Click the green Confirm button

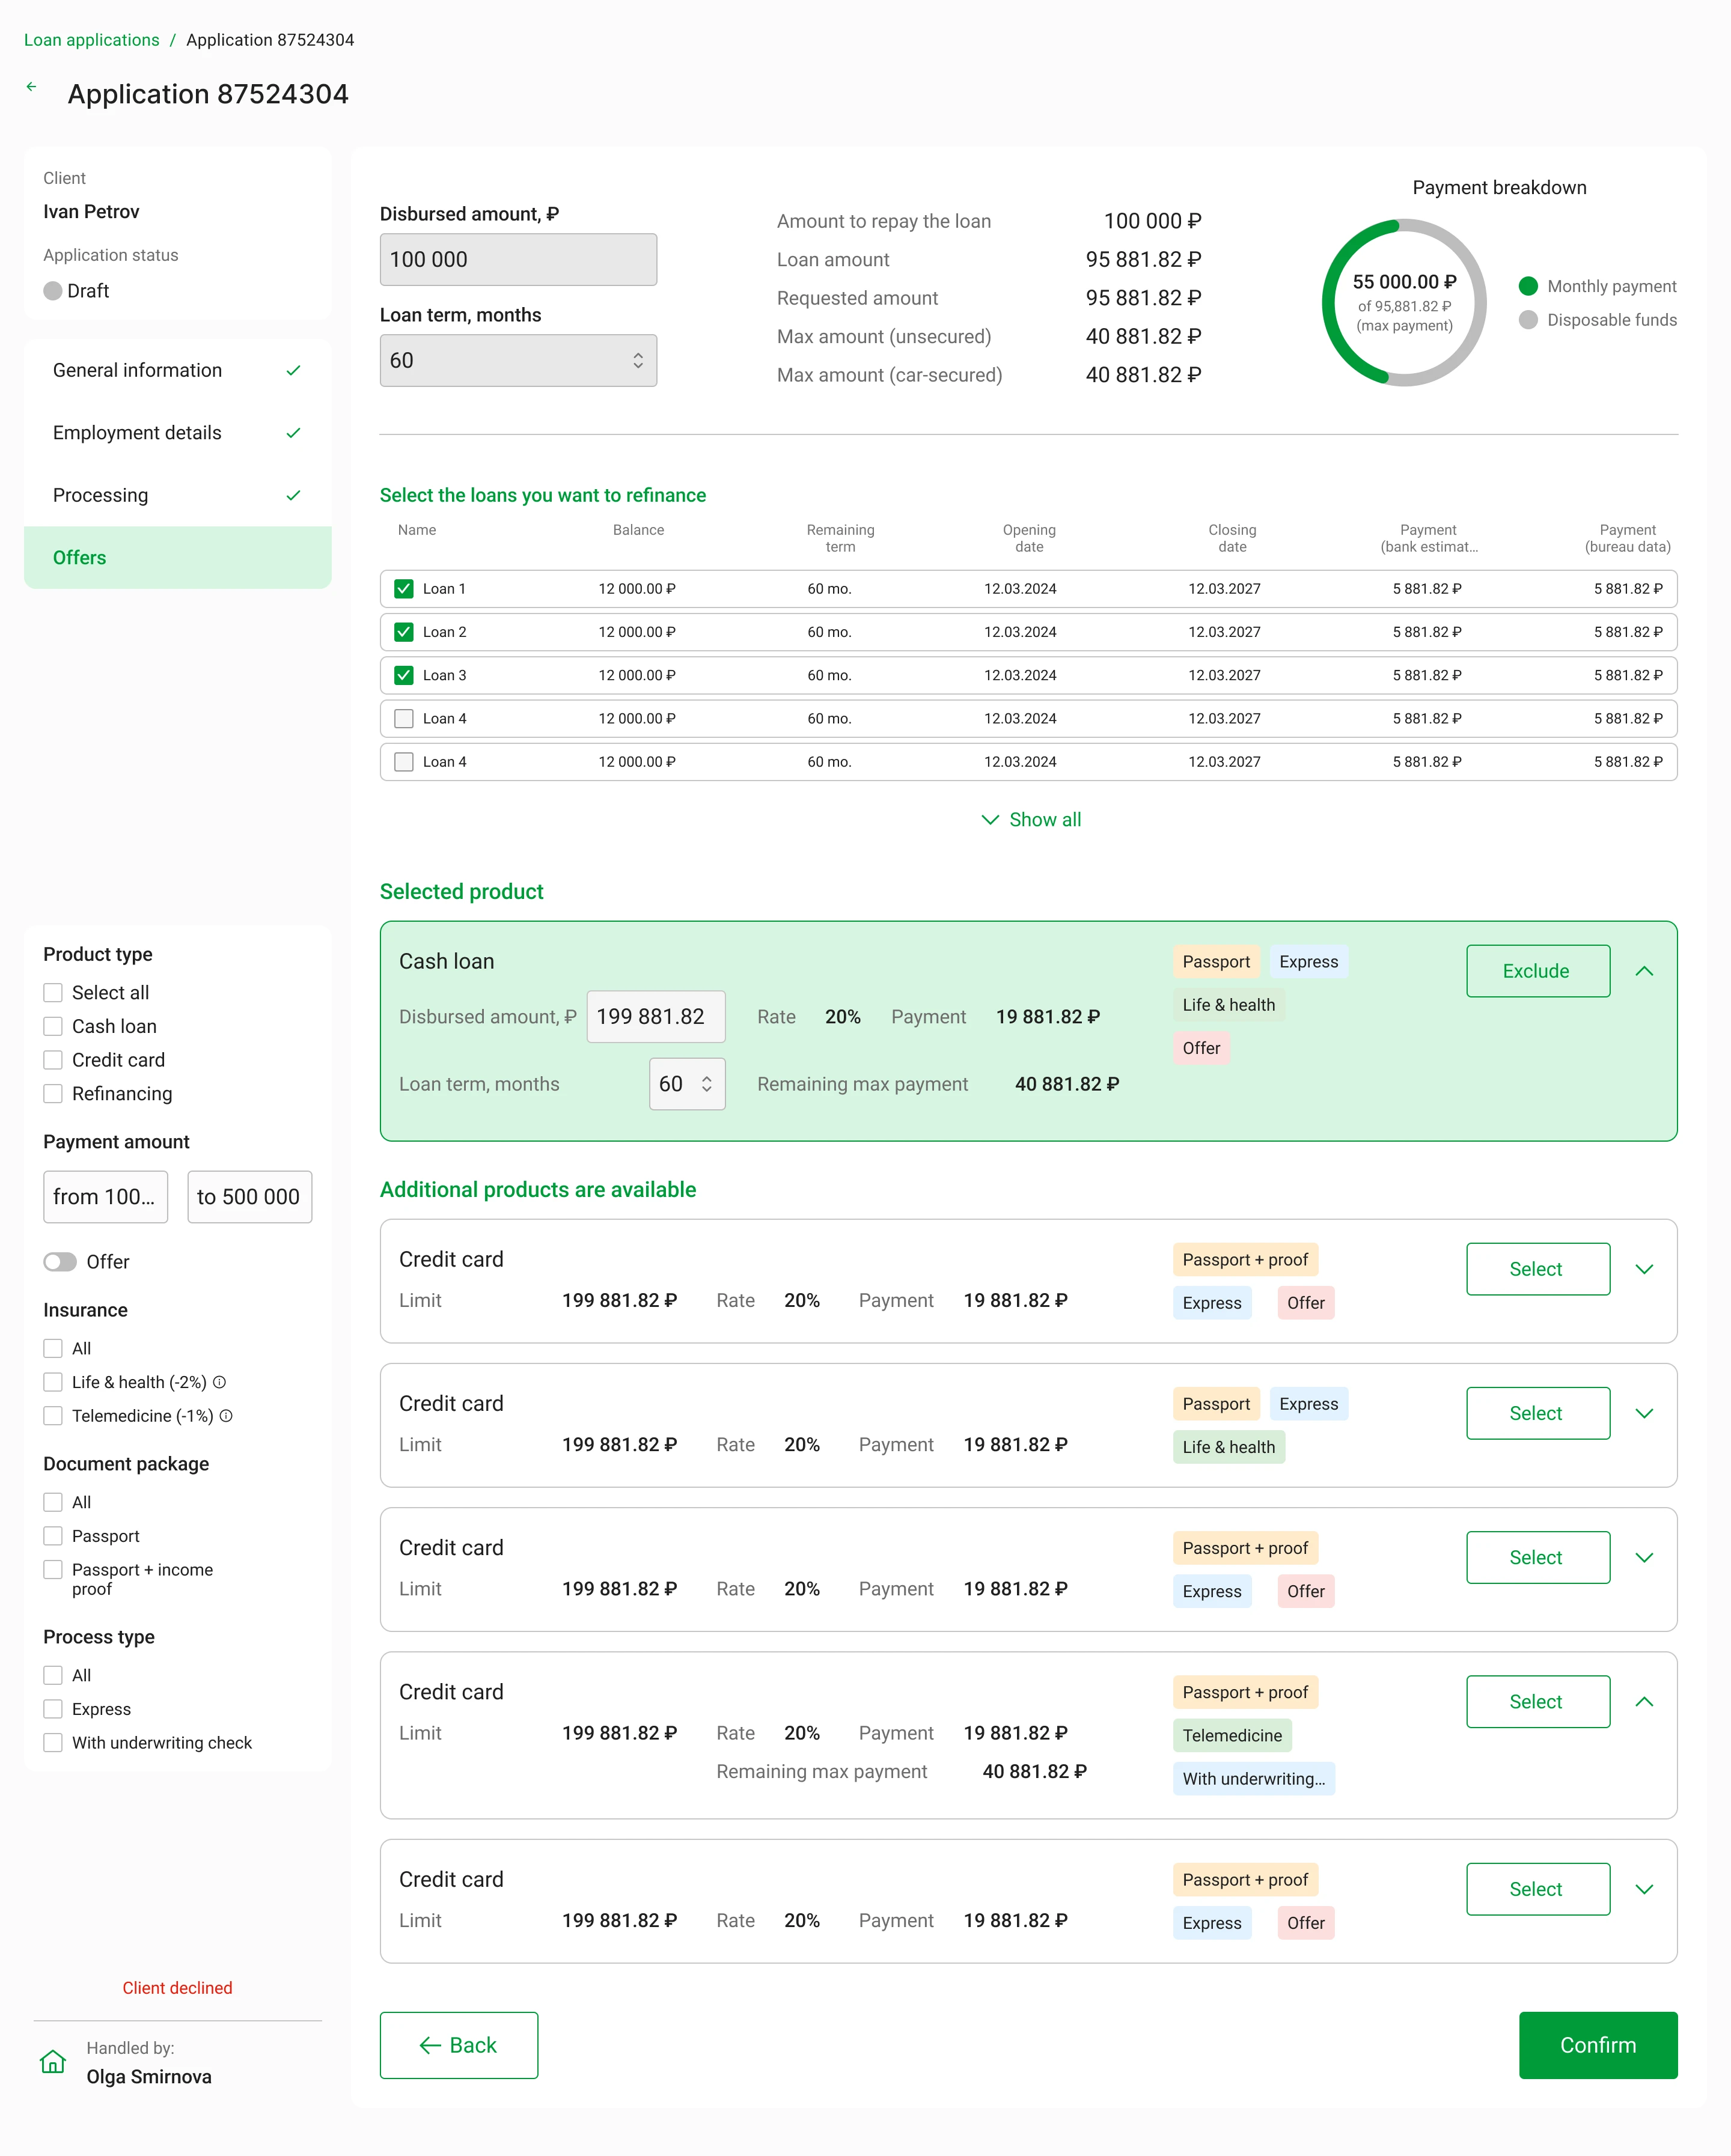(x=1598, y=2046)
